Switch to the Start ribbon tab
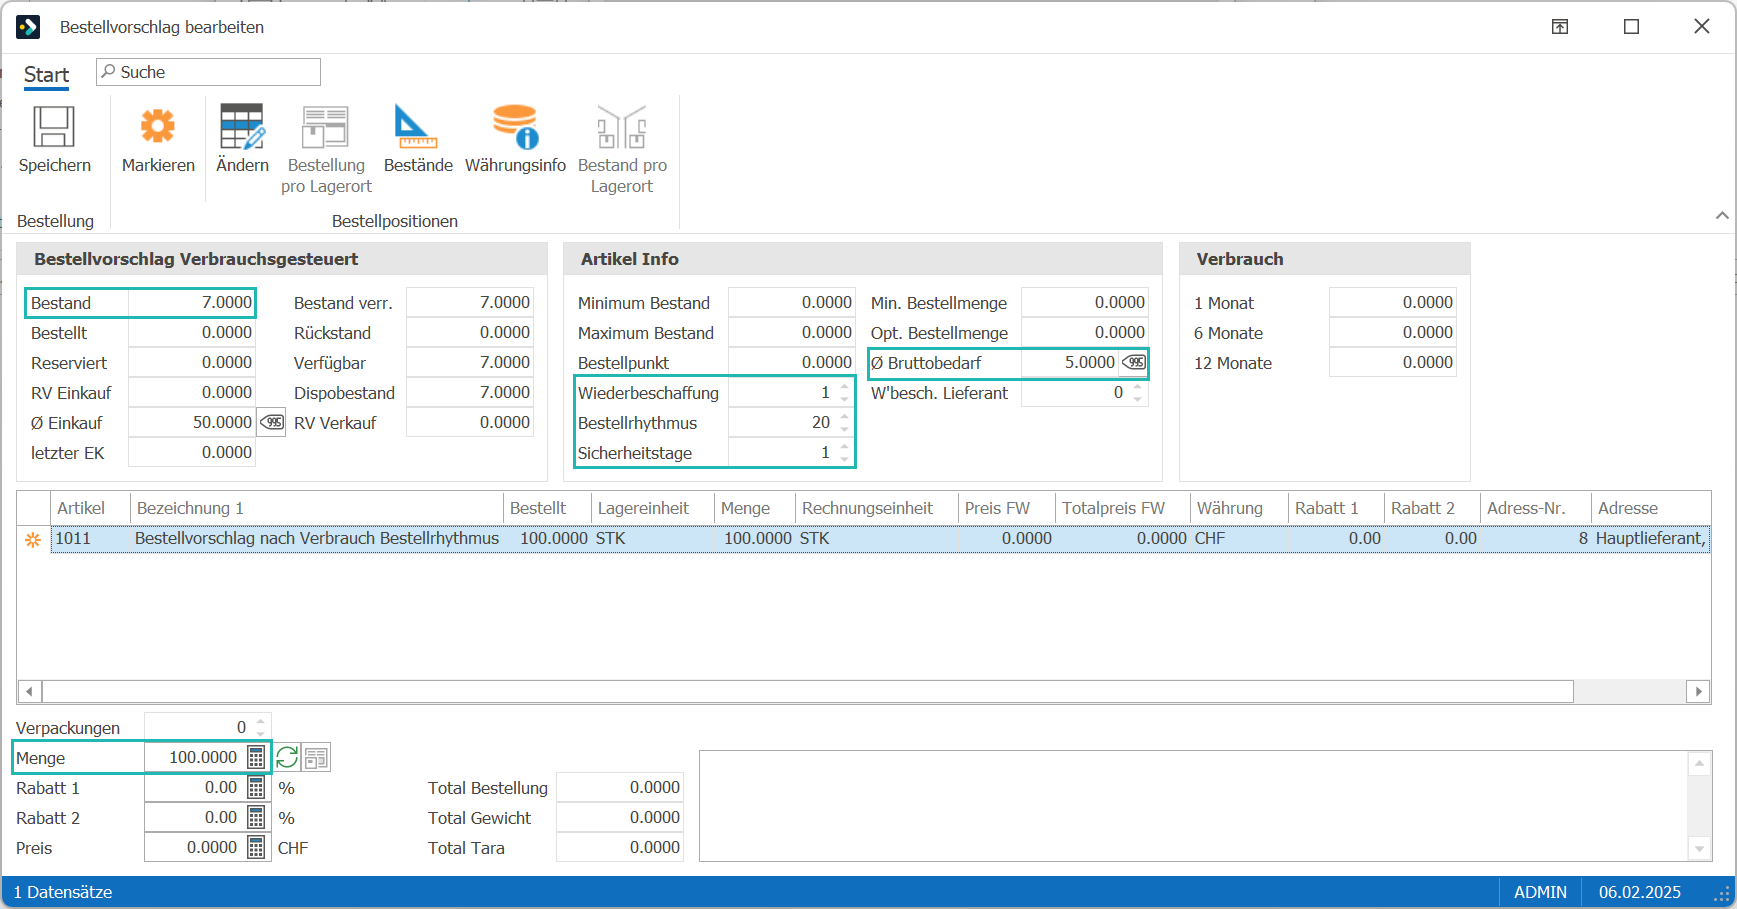This screenshot has height=909, width=1737. pyautogui.click(x=46, y=75)
